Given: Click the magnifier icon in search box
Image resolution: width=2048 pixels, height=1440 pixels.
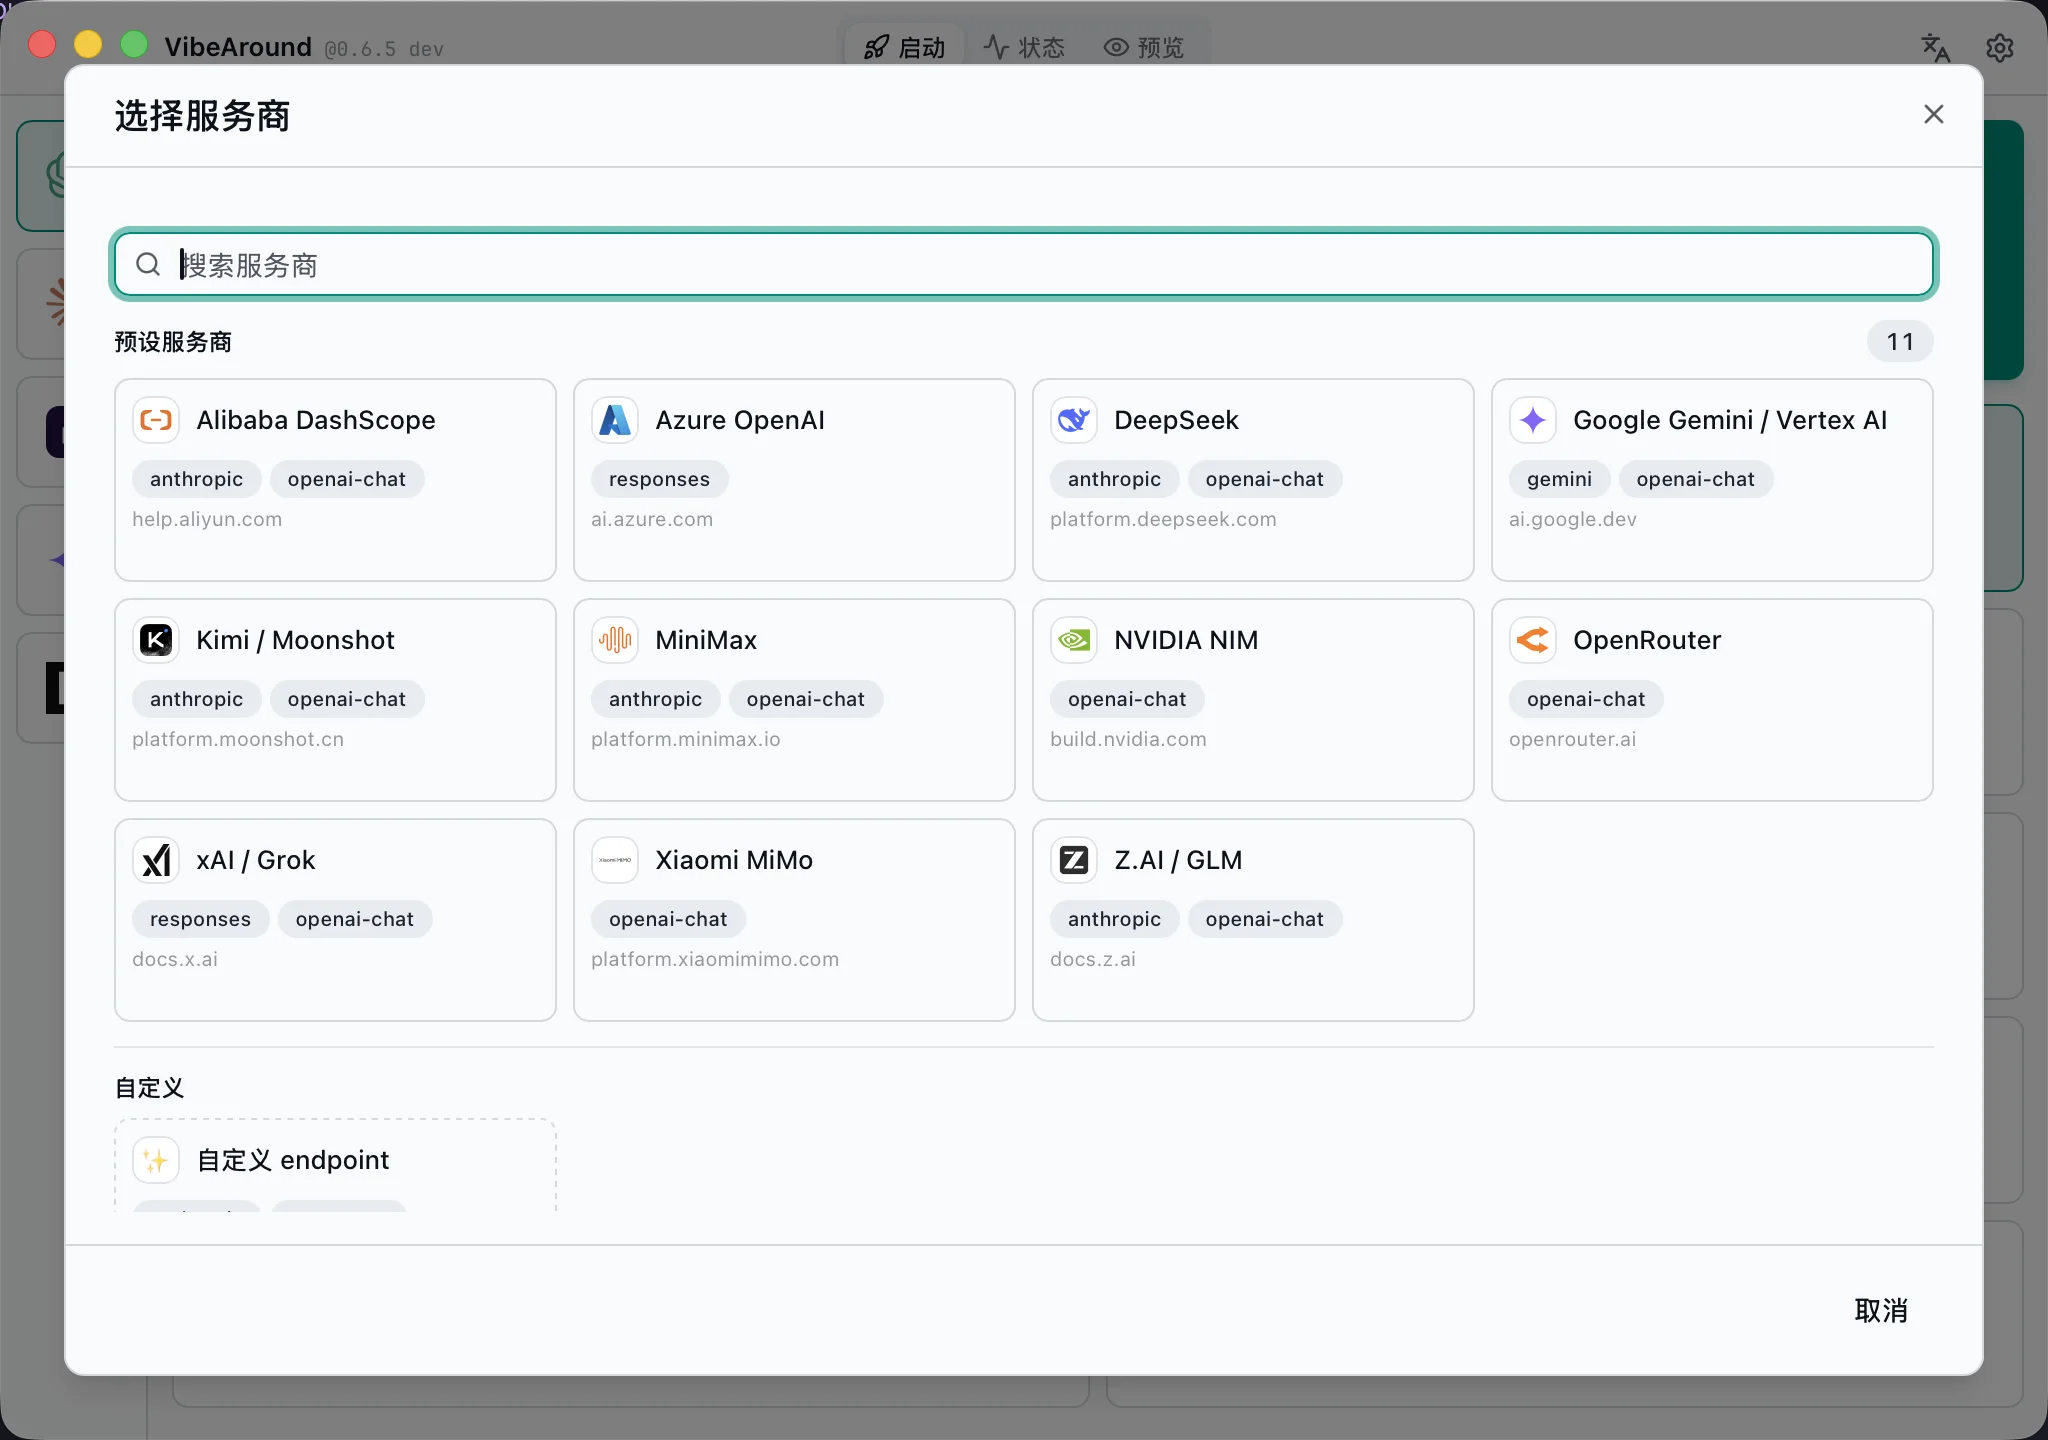Looking at the screenshot, I should click(148, 264).
